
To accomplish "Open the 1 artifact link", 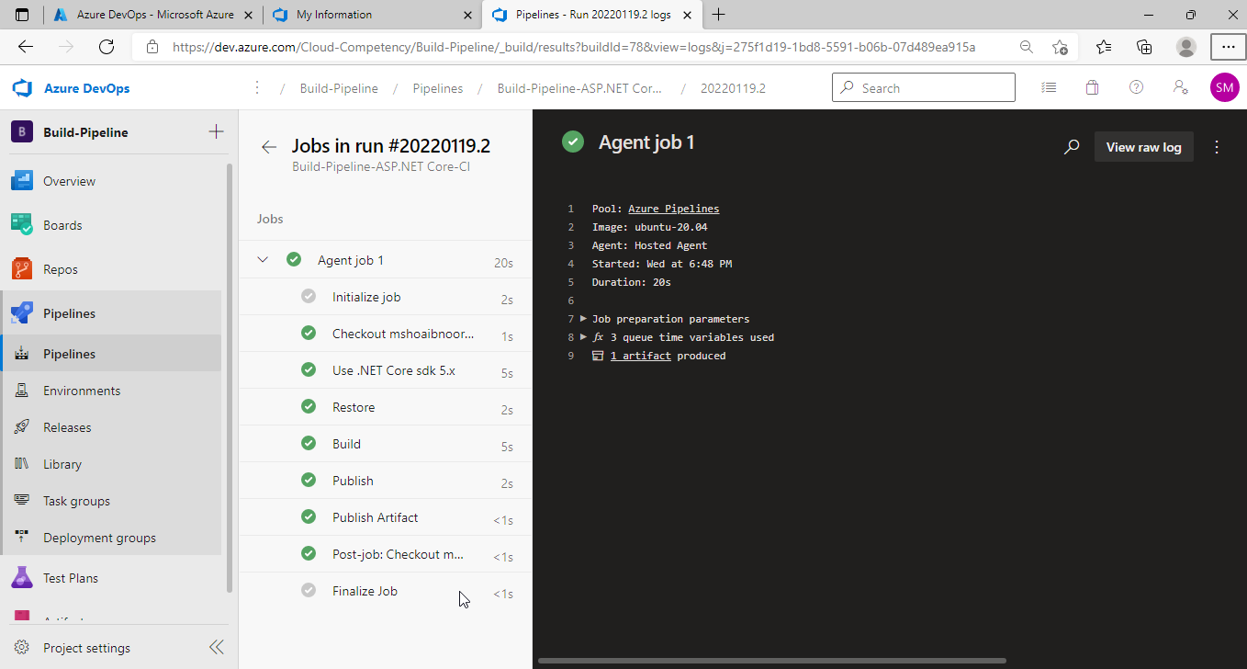I will [640, 356].
